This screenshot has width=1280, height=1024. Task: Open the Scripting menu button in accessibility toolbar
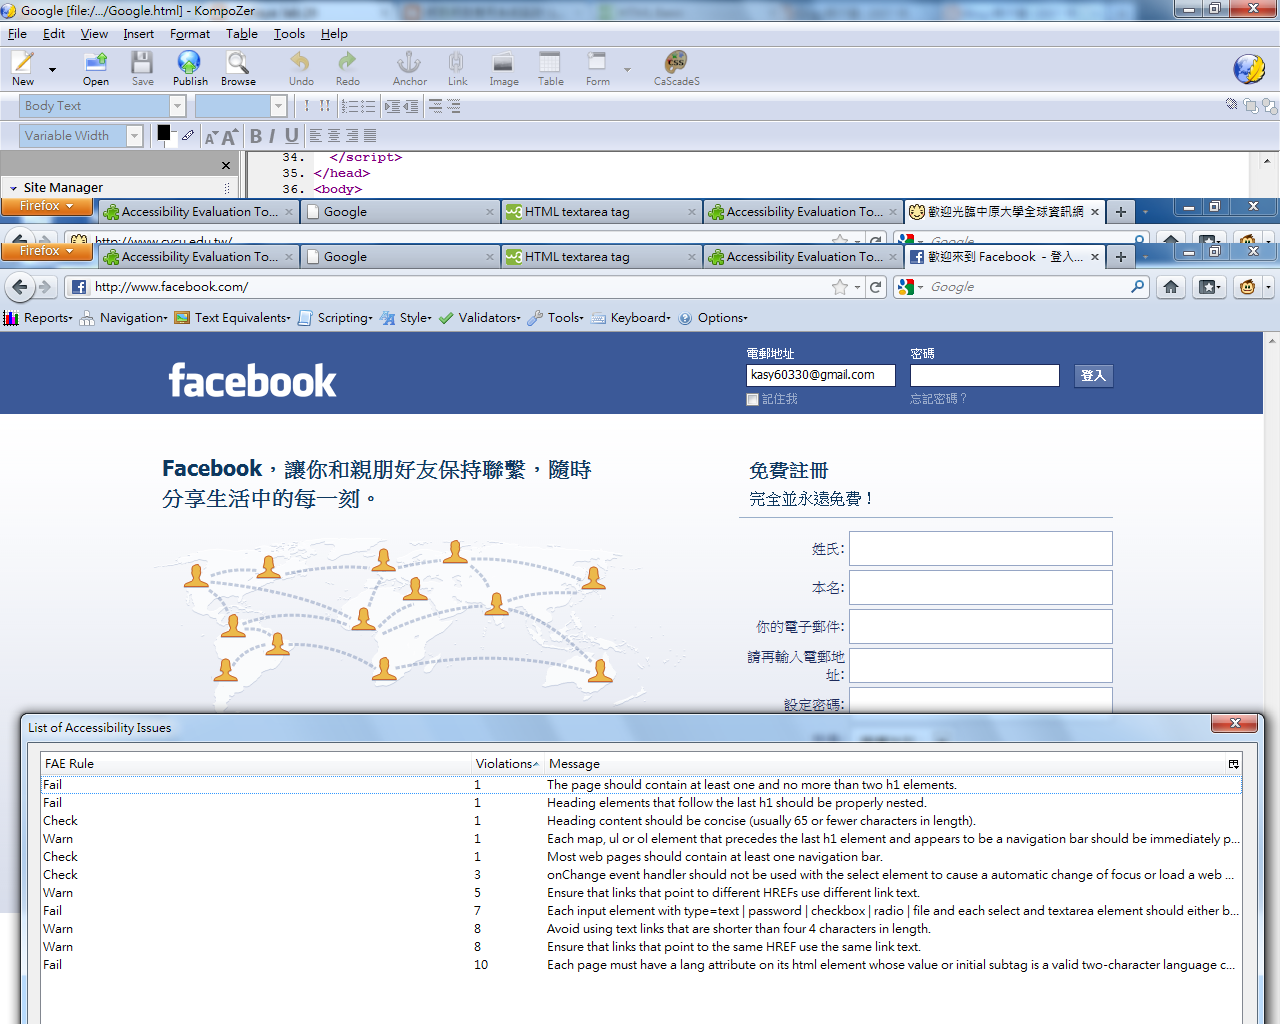[x=335, y=318]
